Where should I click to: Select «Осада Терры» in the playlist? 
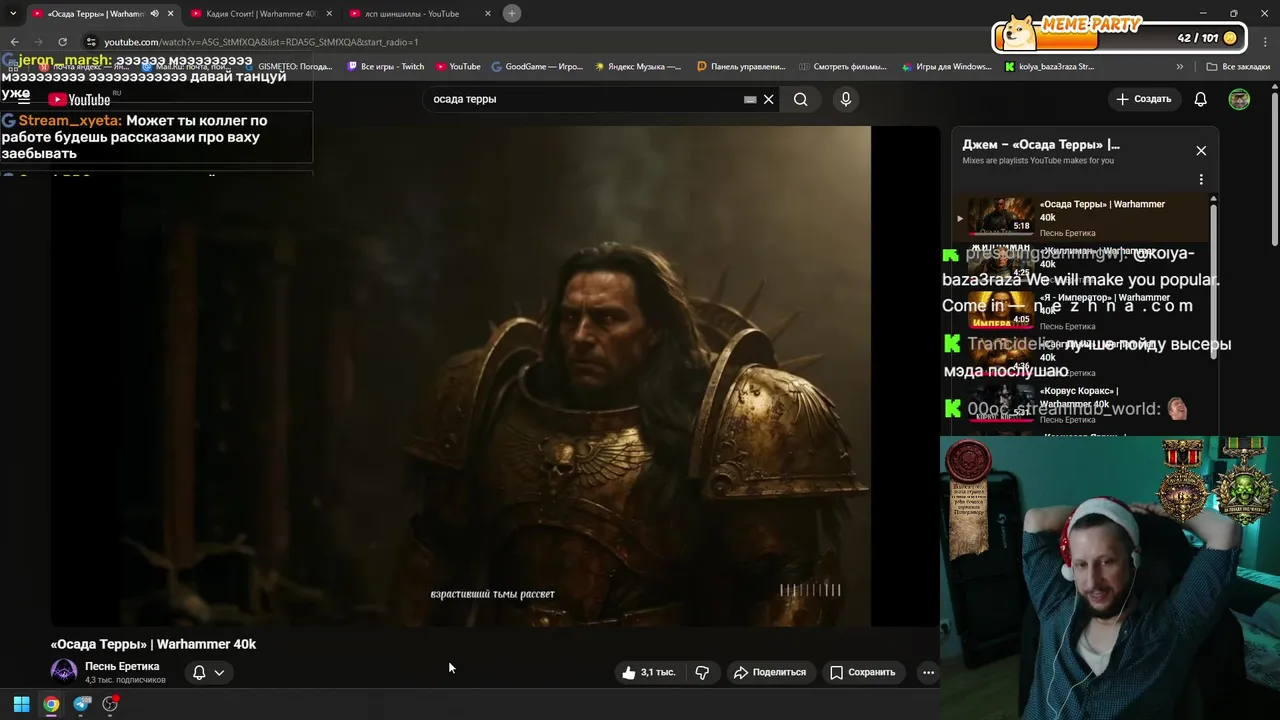tap(1082, 217)
